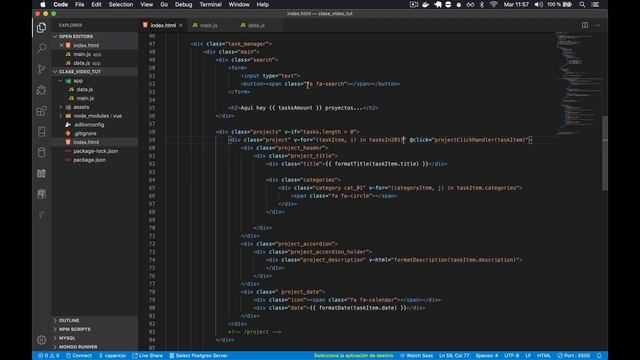Open macOS notification center icon
Viewport: 640px width, 360px height.
click(595, 4)
